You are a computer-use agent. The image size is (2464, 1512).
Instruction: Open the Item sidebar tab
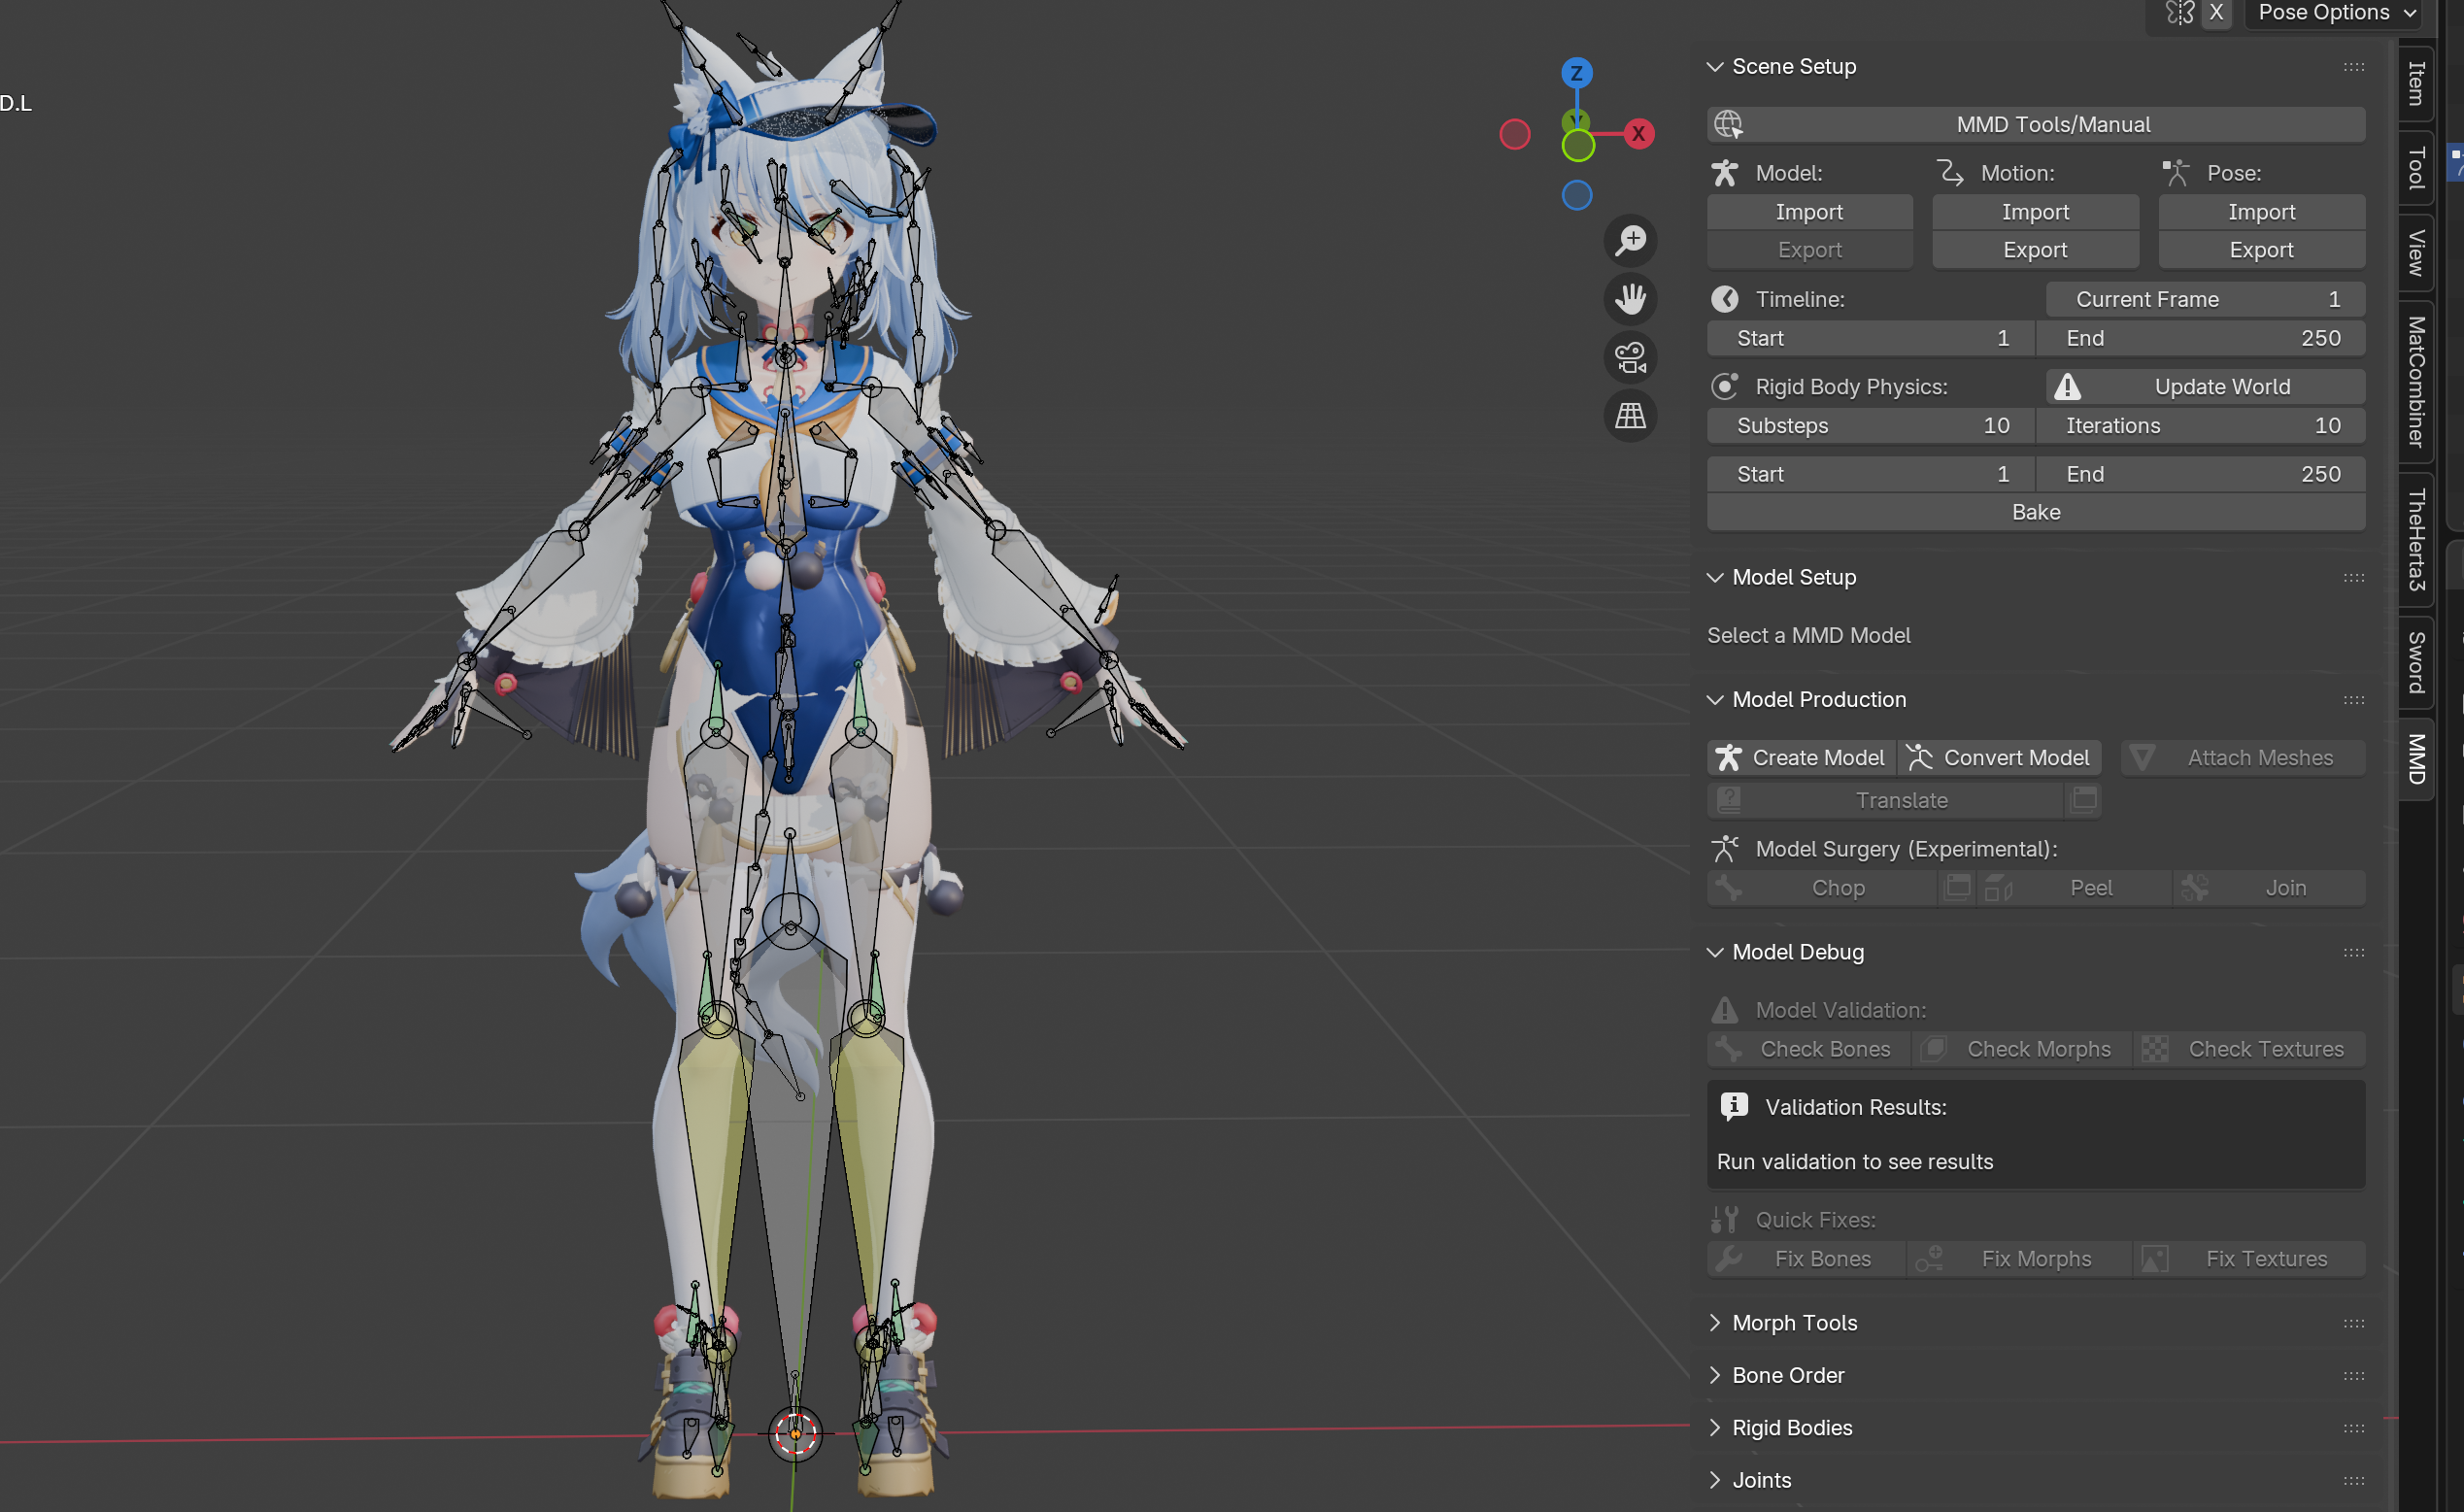tap(2416, 84)
